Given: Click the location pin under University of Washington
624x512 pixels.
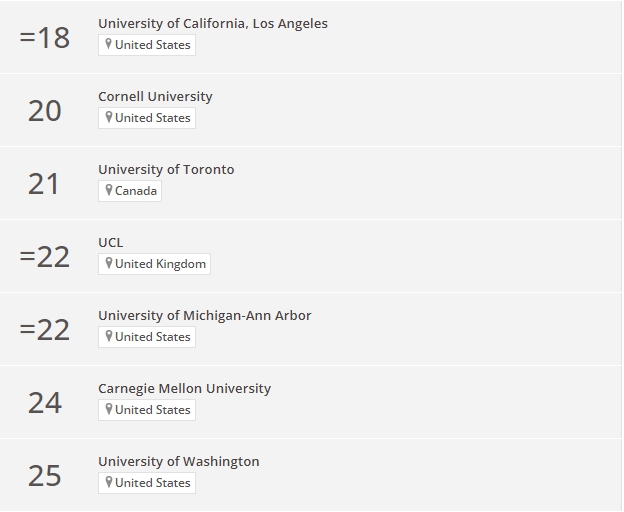Looking at the screenshot, I should tap(108, 482).
